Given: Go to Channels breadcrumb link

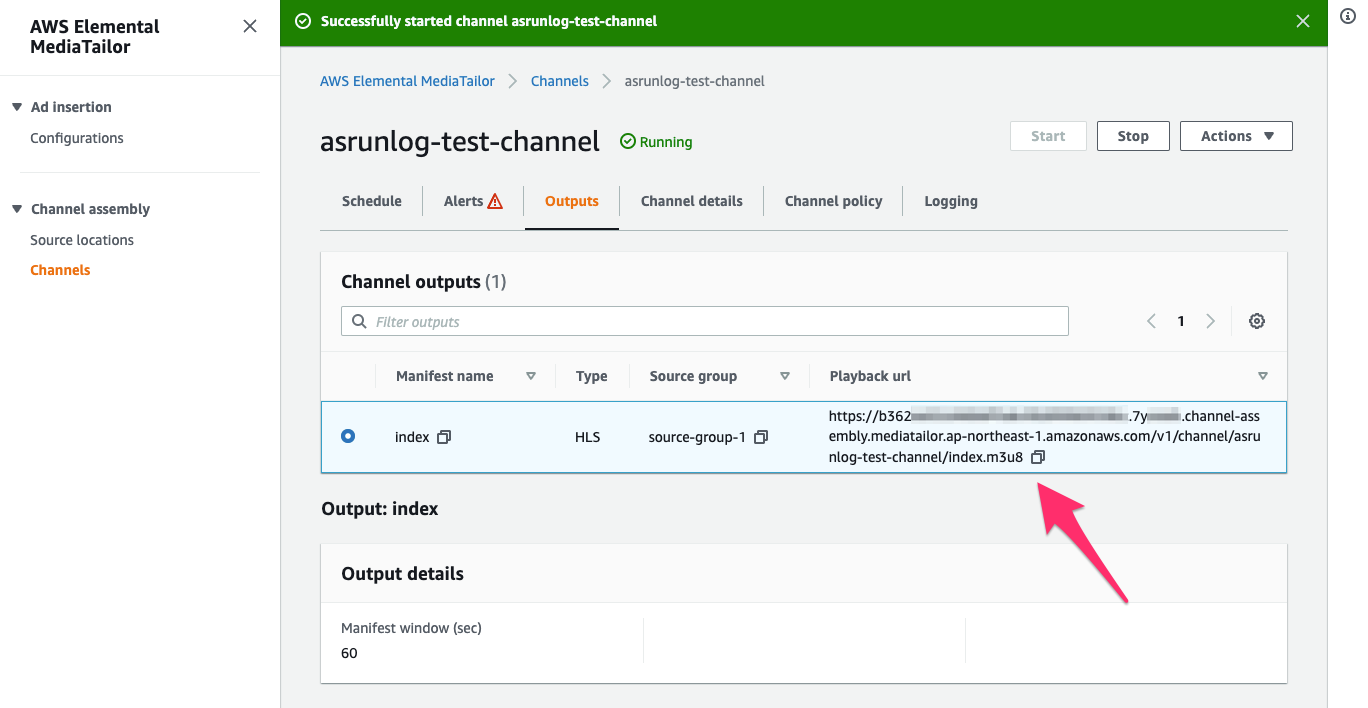Looking at the screenshot, I should (560, 81).
